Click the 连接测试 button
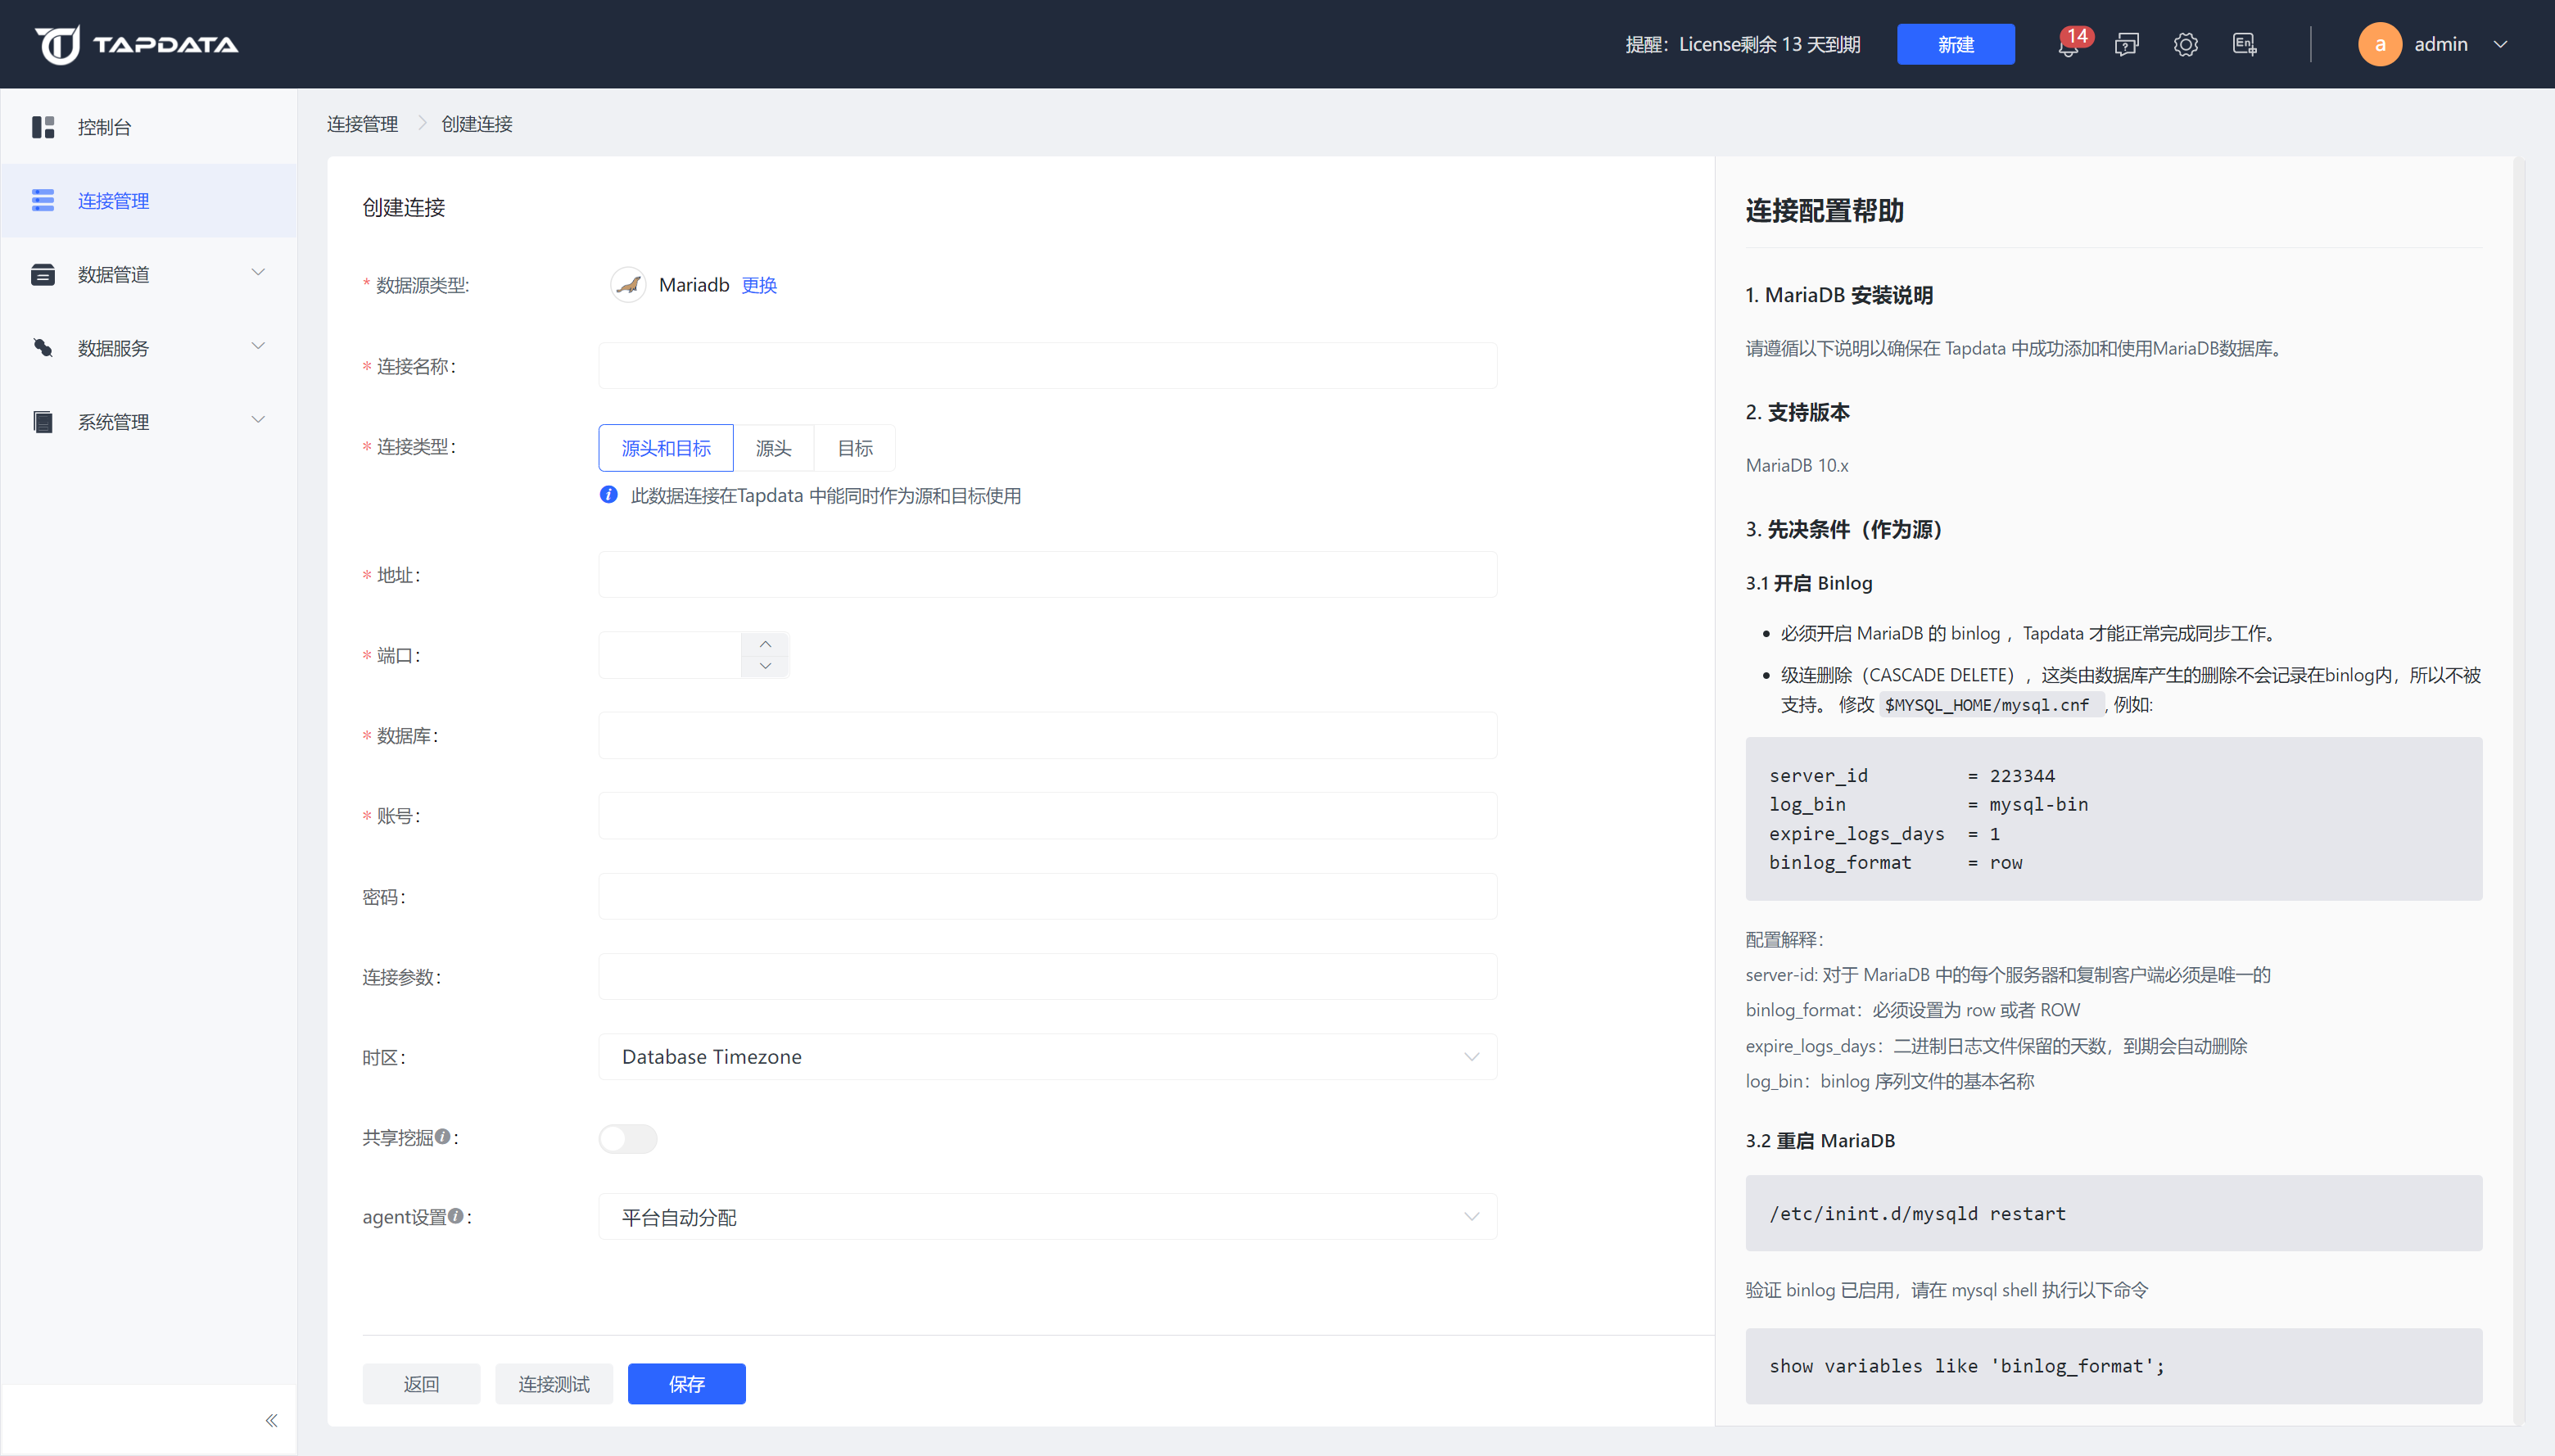Image resolution: width=2555 pixels, height=1456 pixels. [x=553, y=1384]
